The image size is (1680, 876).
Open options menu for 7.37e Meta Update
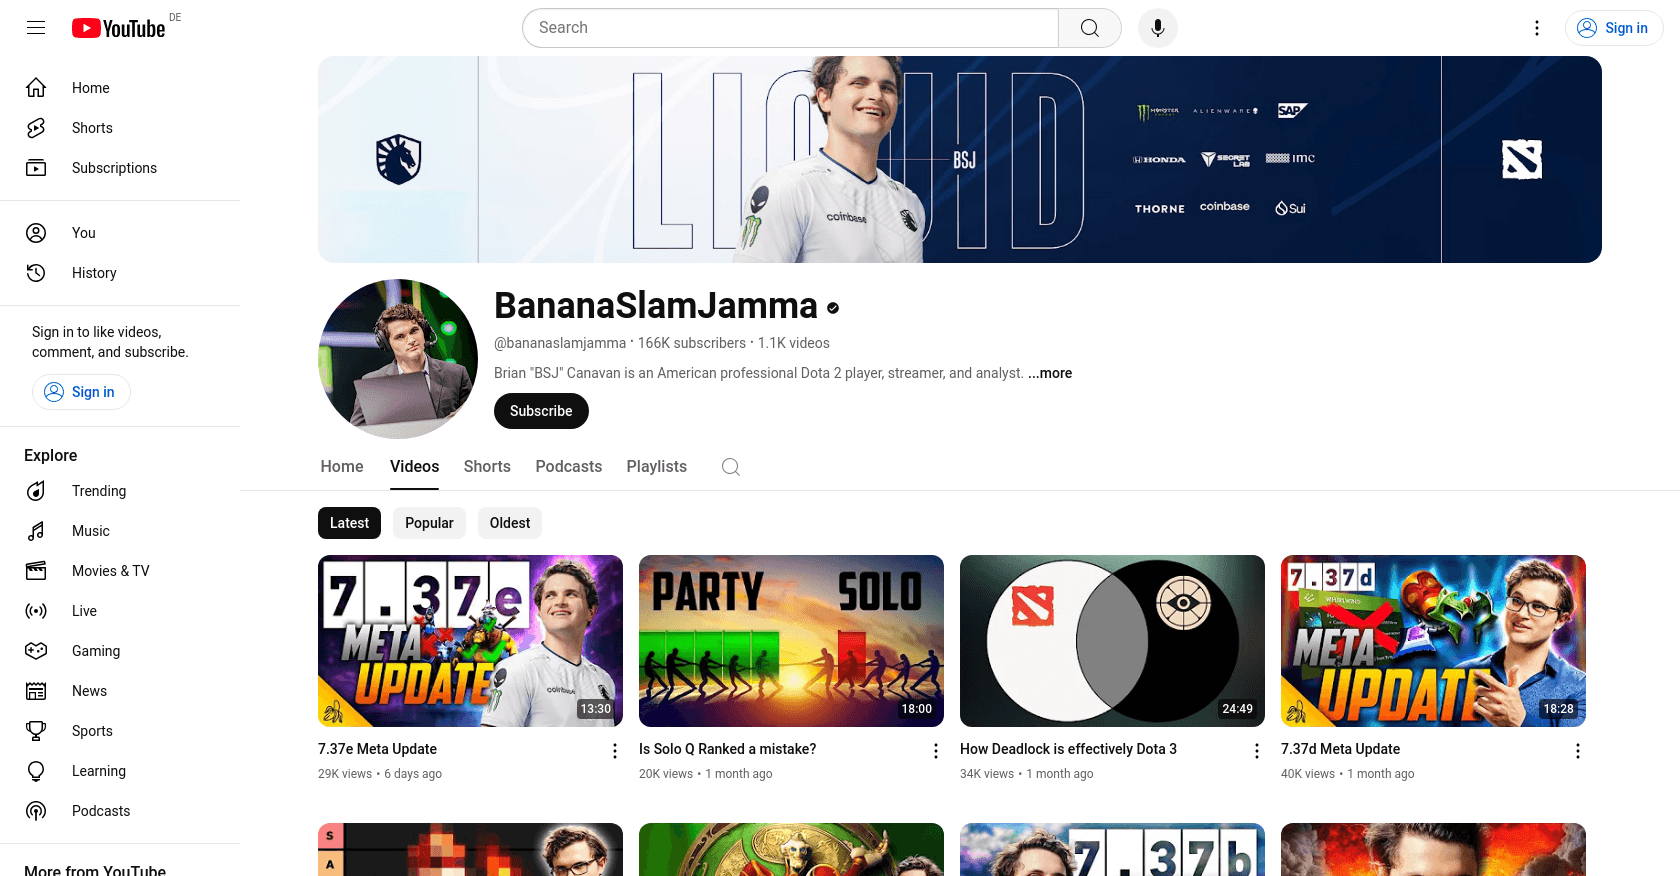click(615, 751)
